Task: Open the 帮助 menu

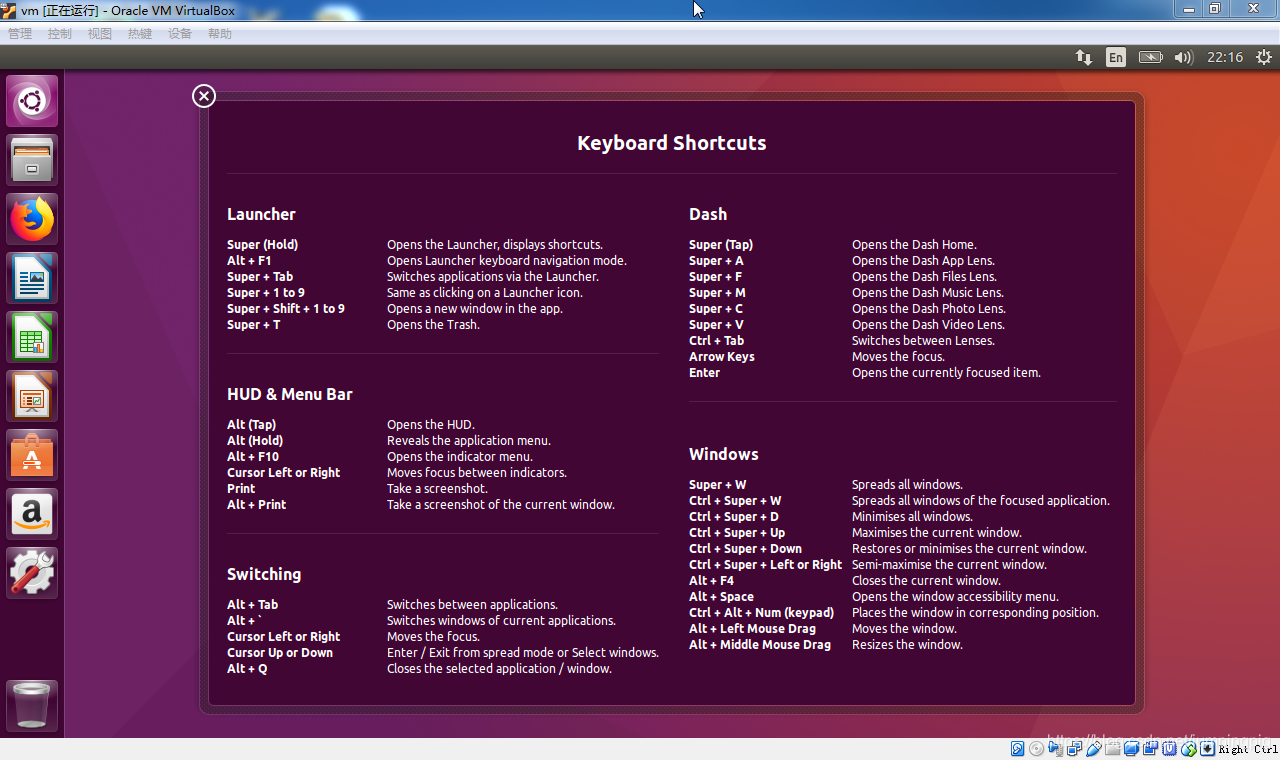Action: (x=220, y=33)
